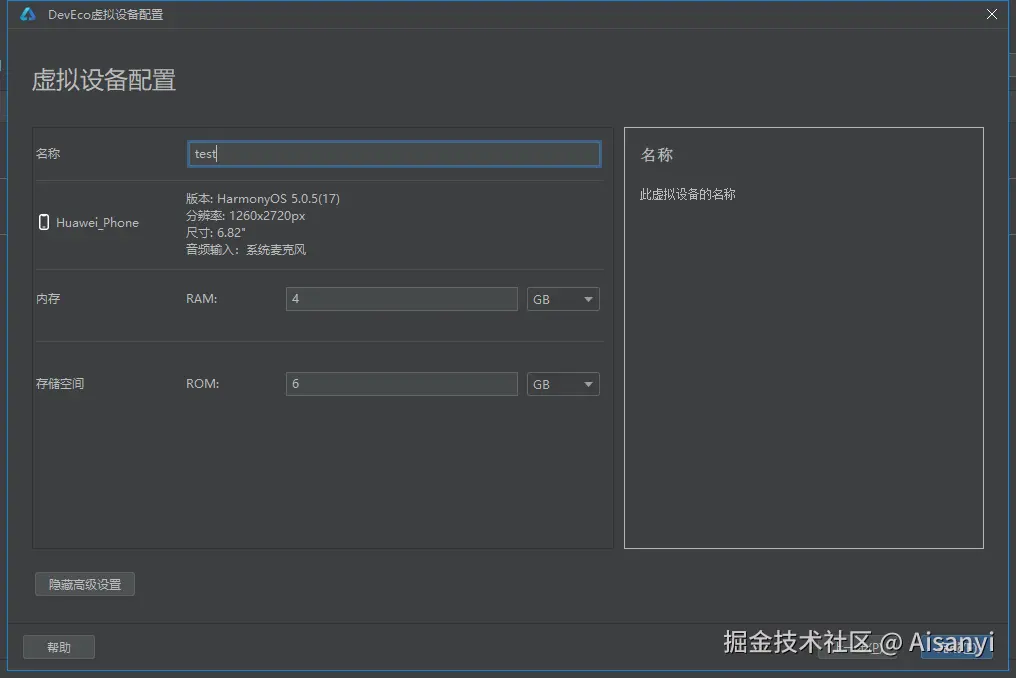The height and width of the screenshot is (678, 1016).
Task: Click the Huawei_Phone device icon
Action: click(x=43, y=222)
